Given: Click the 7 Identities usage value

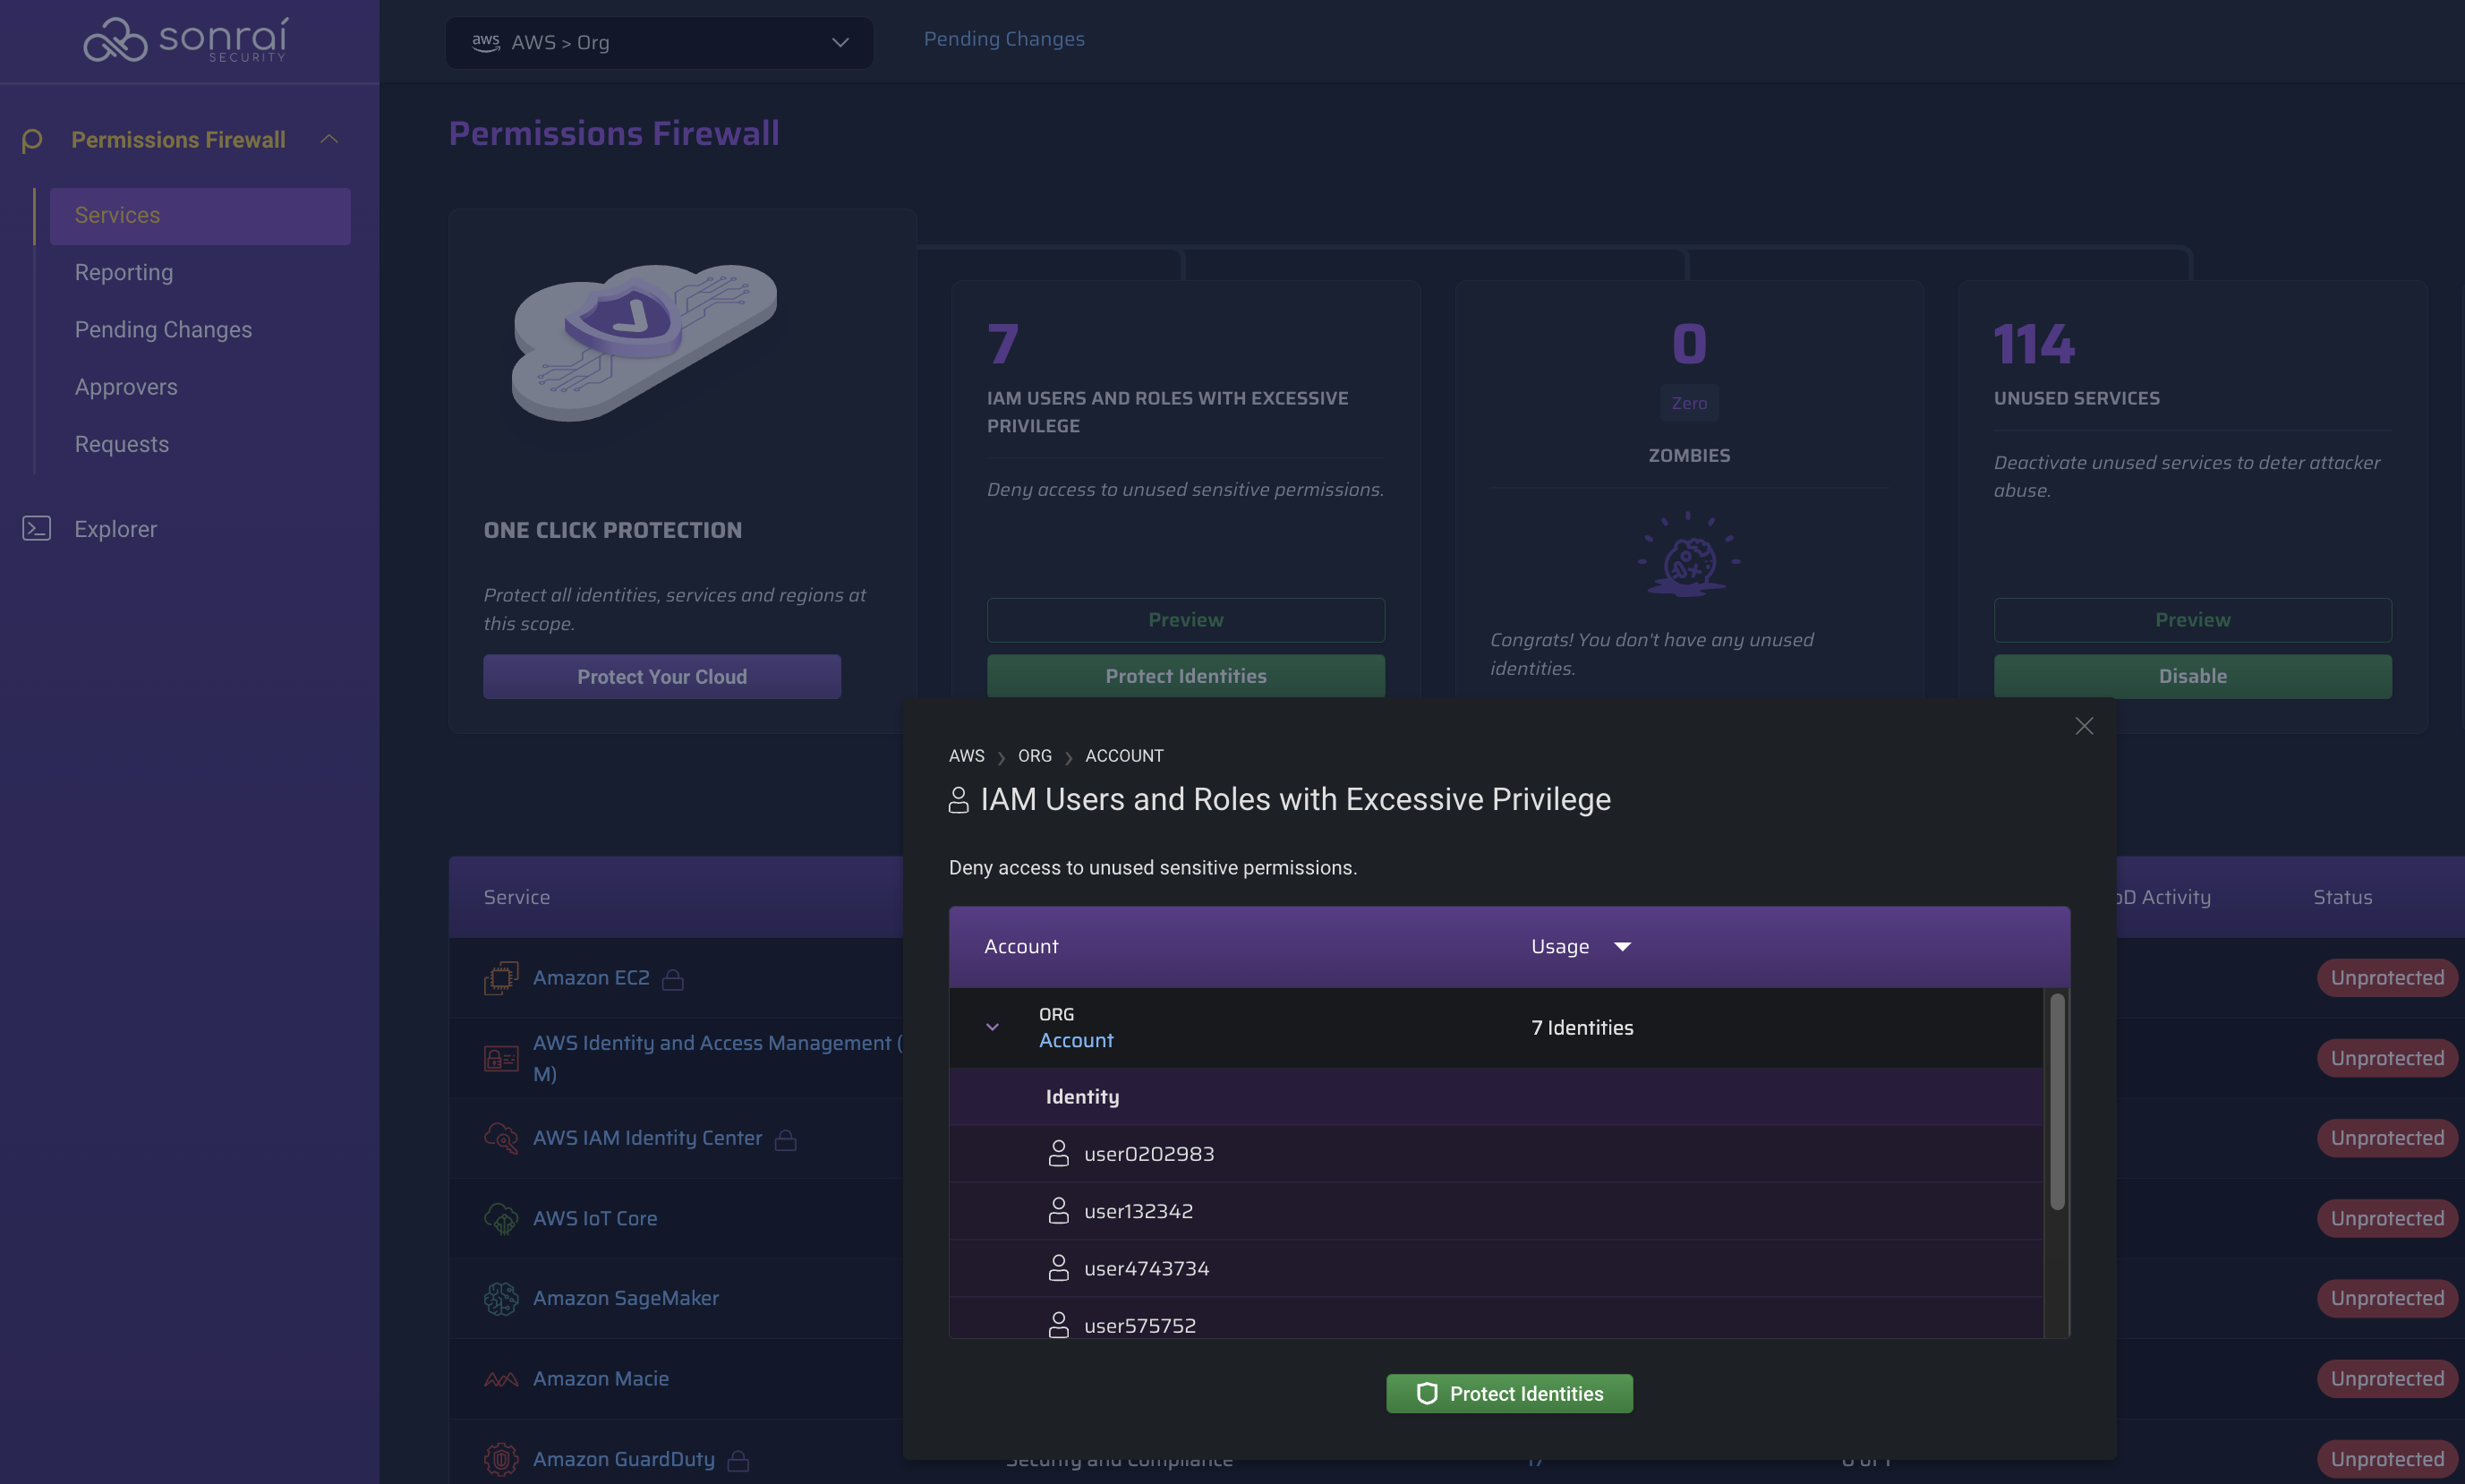Looking at the screenshot, I should point(1582,1028).
